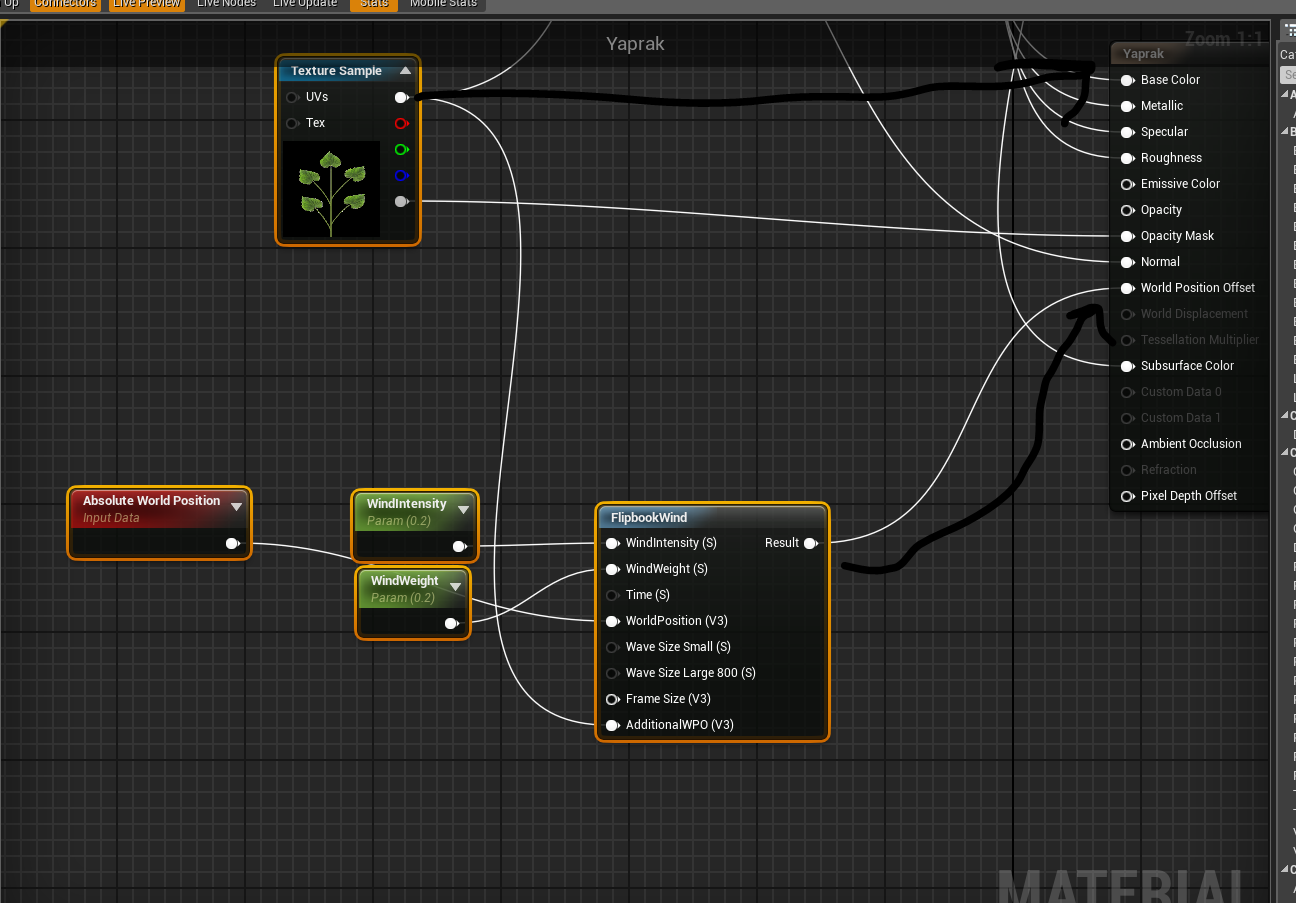Expand the Absolute World Position node arrow
Image resolution: width=1296 pixels, height=903 pixels.
pos(236,506)
